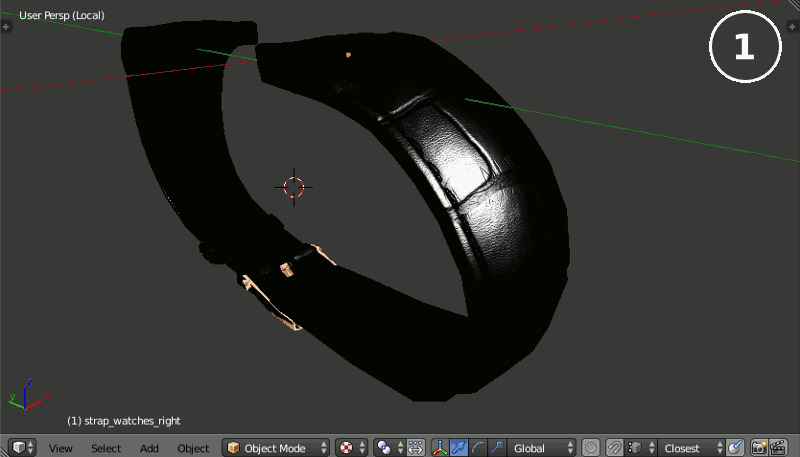This screenshot has height=457, width=800.
Task: Toggle the snap magnet icon
Action: (x=615, y=448)
